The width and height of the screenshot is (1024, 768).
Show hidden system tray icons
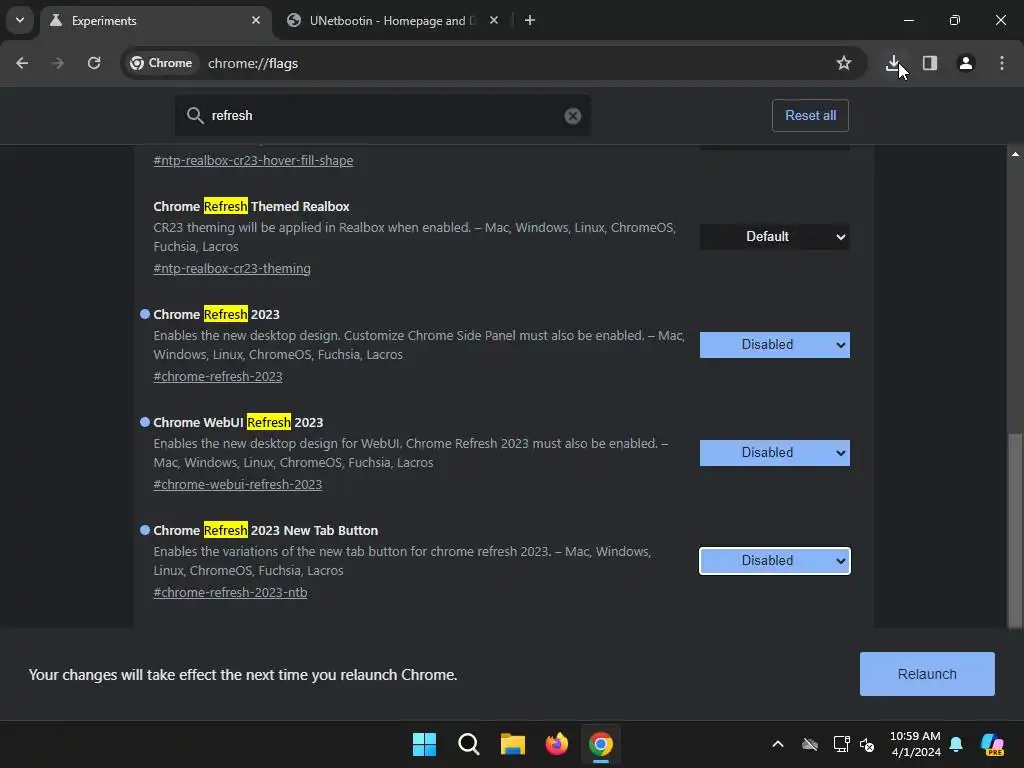click(x=778, y=744)
